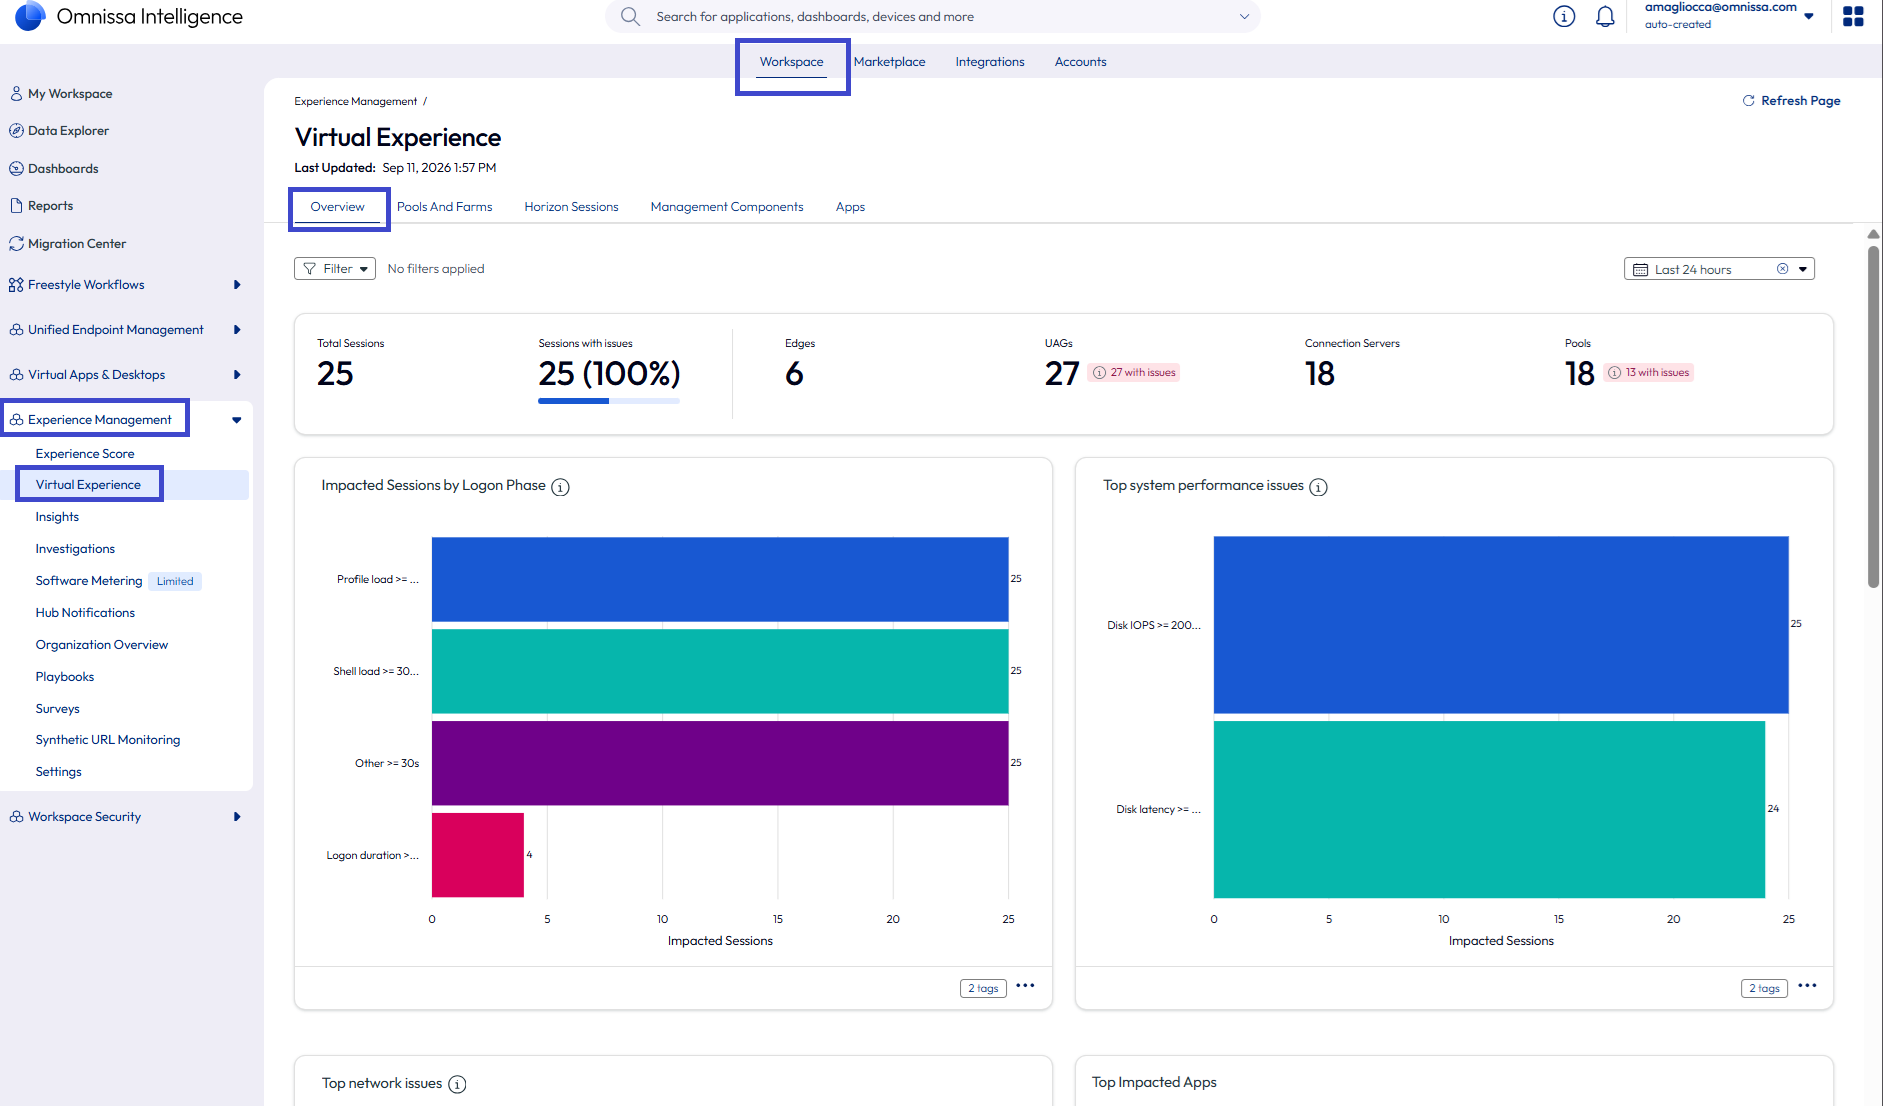Open the Management Components tab
The width and height of the screenshot is (1883, 1106).
point(726,207)
